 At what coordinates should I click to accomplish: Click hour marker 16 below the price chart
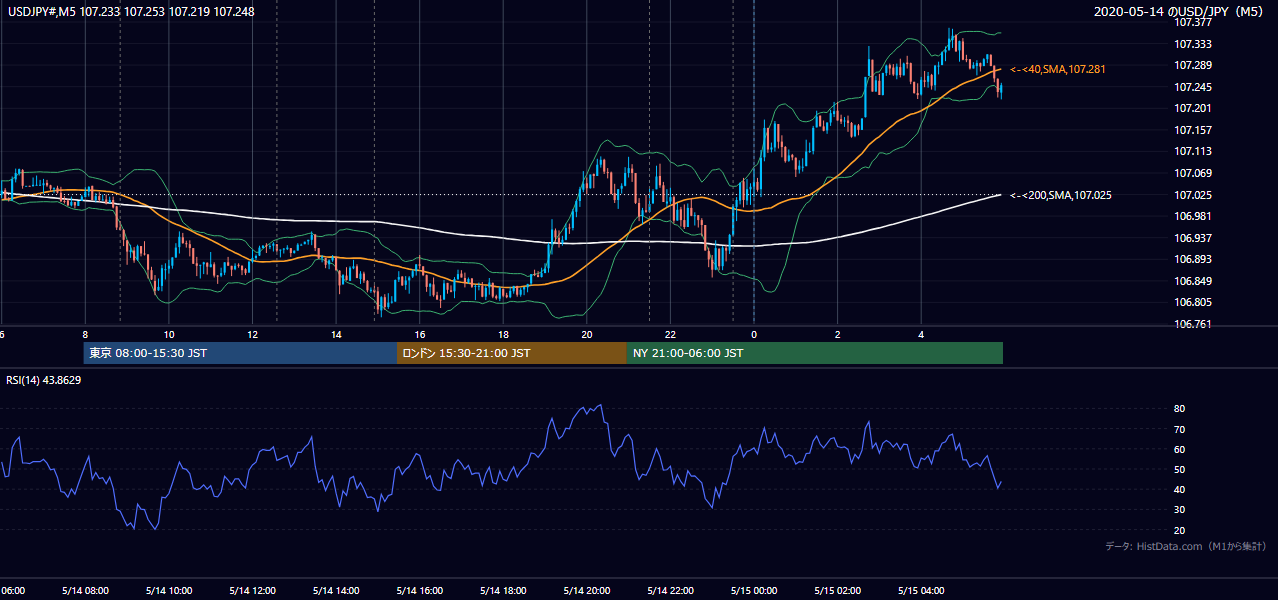(420, 335)
